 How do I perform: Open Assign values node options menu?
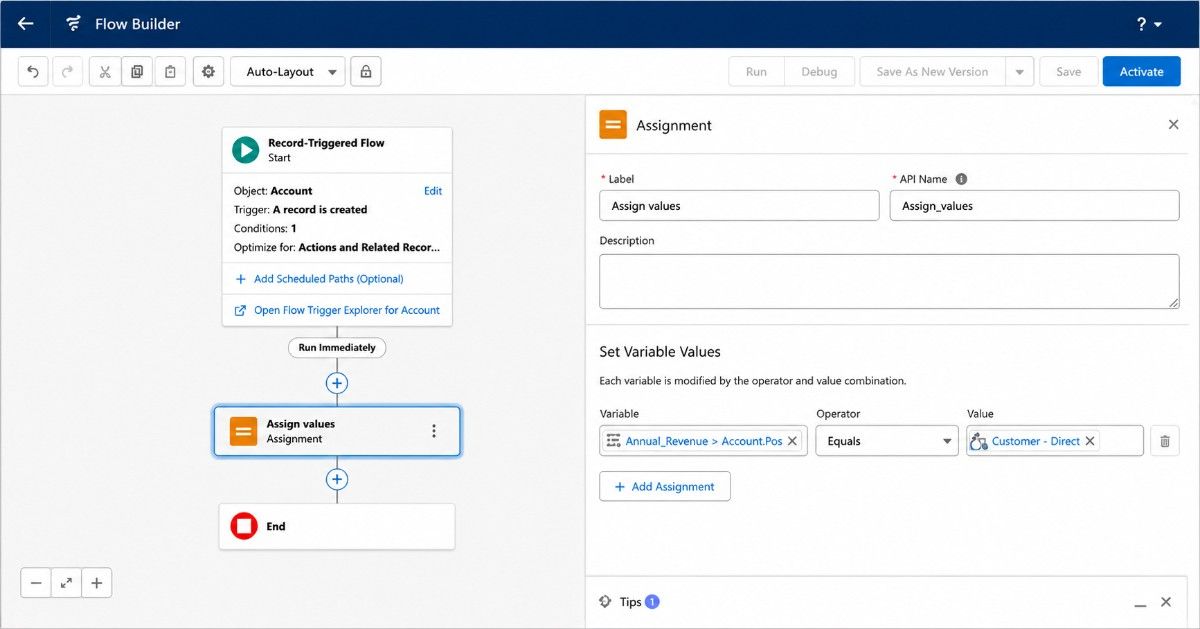(434, 431)
